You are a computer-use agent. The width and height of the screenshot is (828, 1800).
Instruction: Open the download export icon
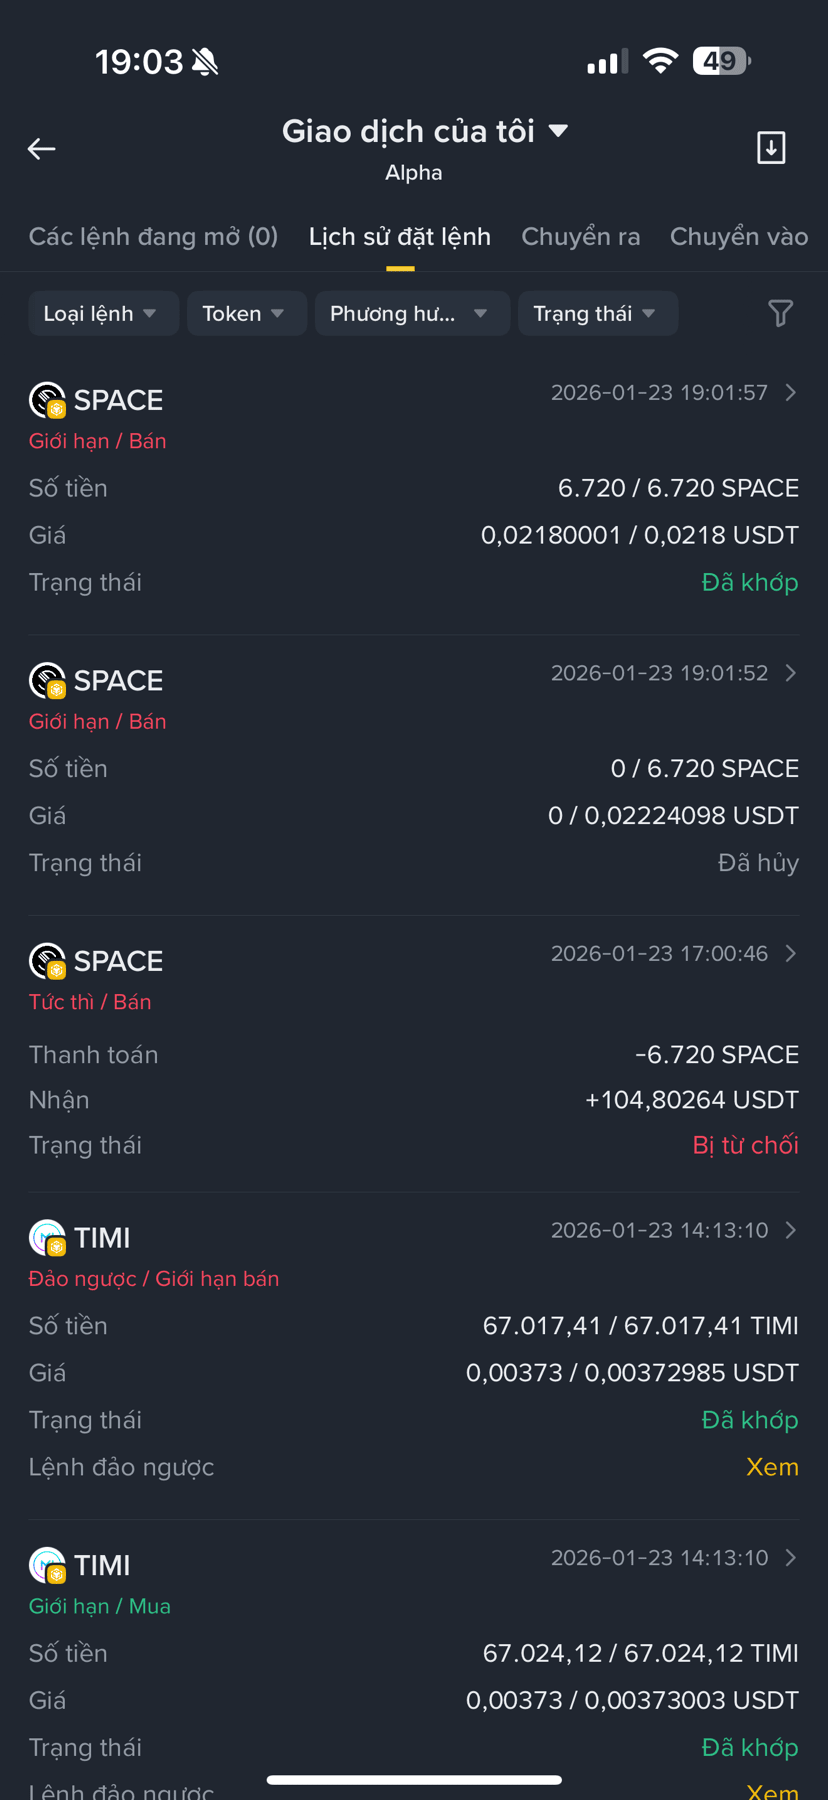coord(771,148)
